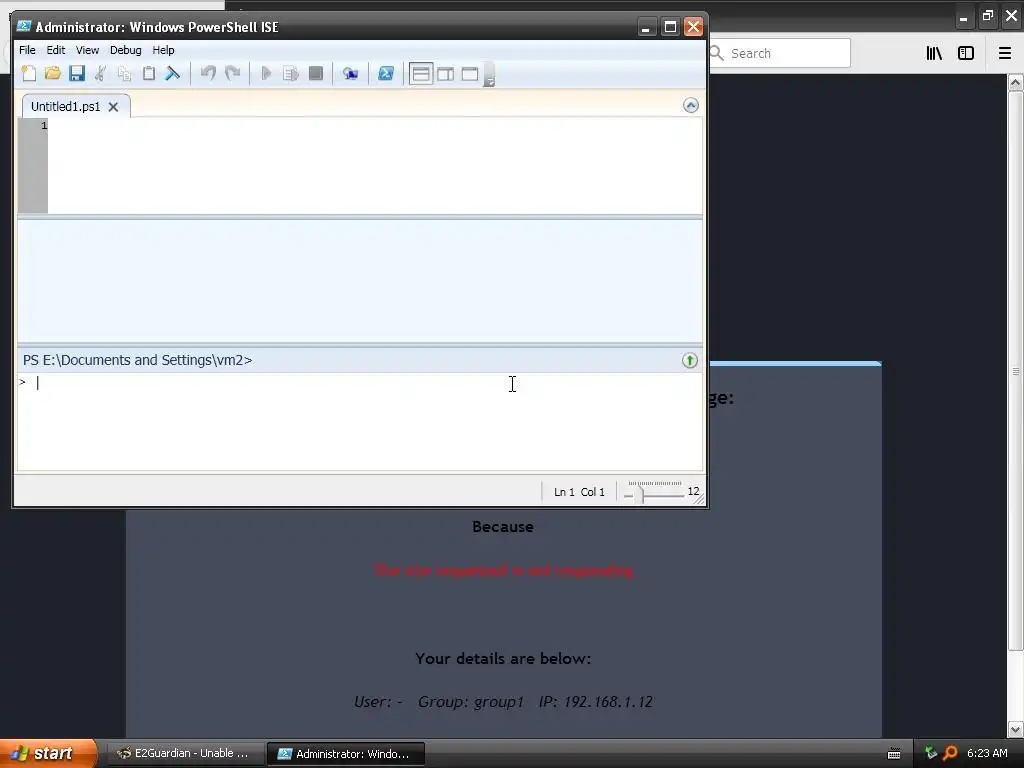Image resolution: width=1024 pixels, height=768 pixels.
Task: Click the Redo arrow icon
Action: pos(232,73)
